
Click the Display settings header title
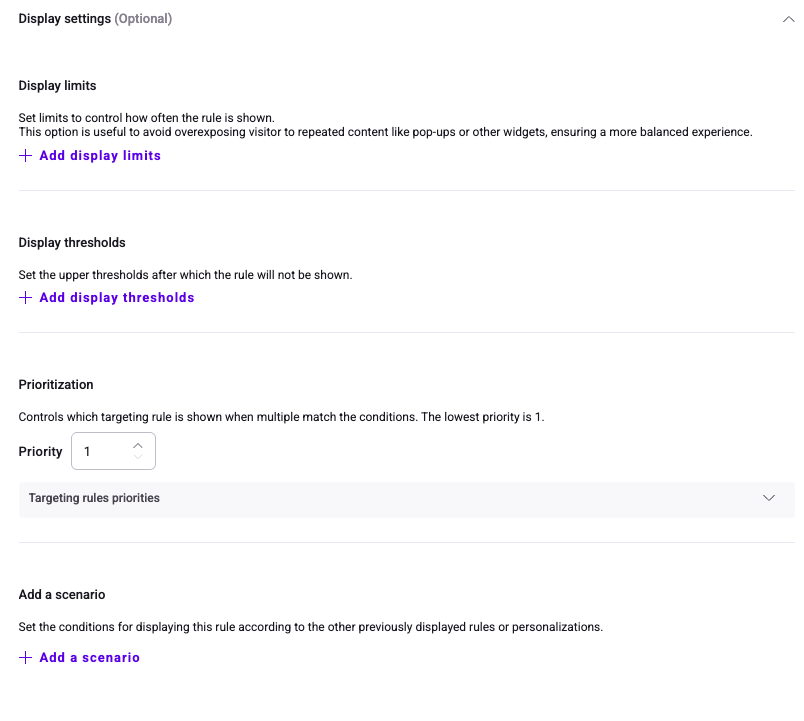(64, 19)
